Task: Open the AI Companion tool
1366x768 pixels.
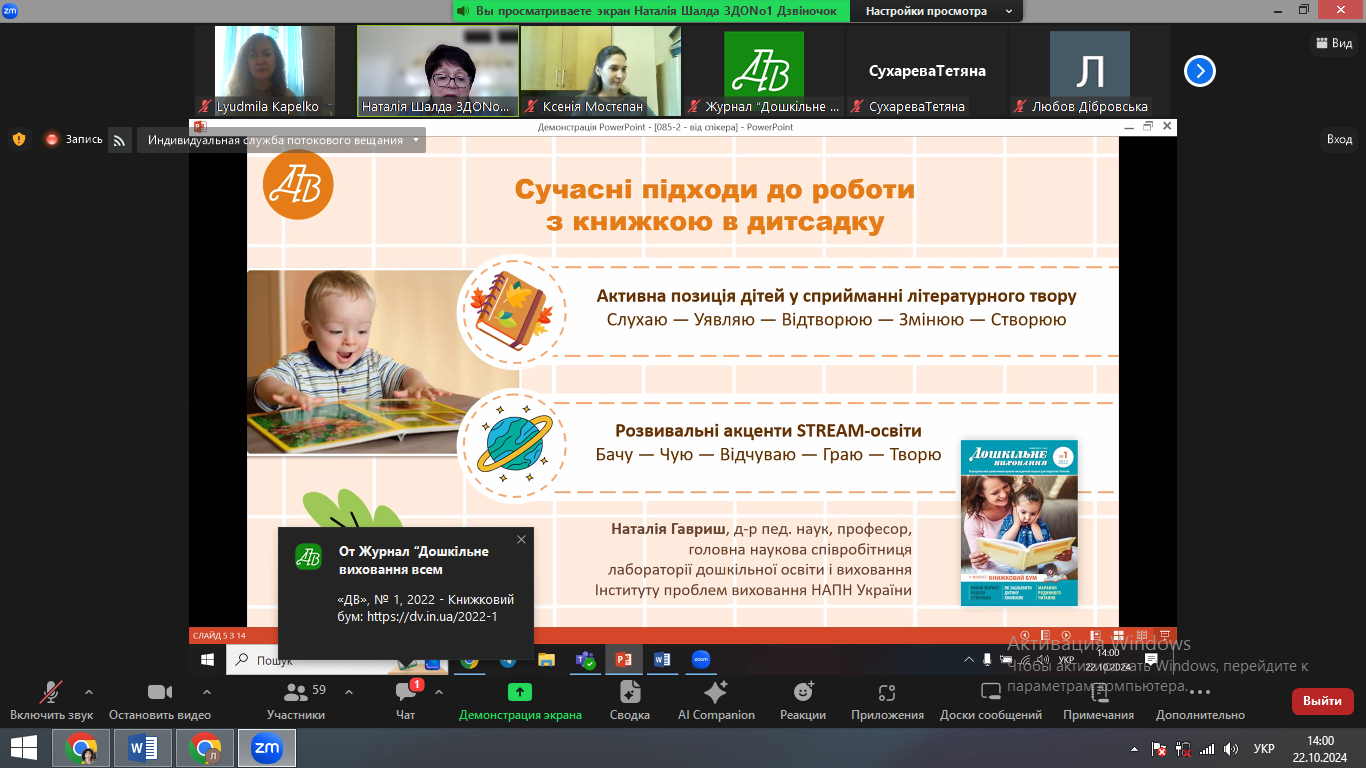Action: point(716,700)
